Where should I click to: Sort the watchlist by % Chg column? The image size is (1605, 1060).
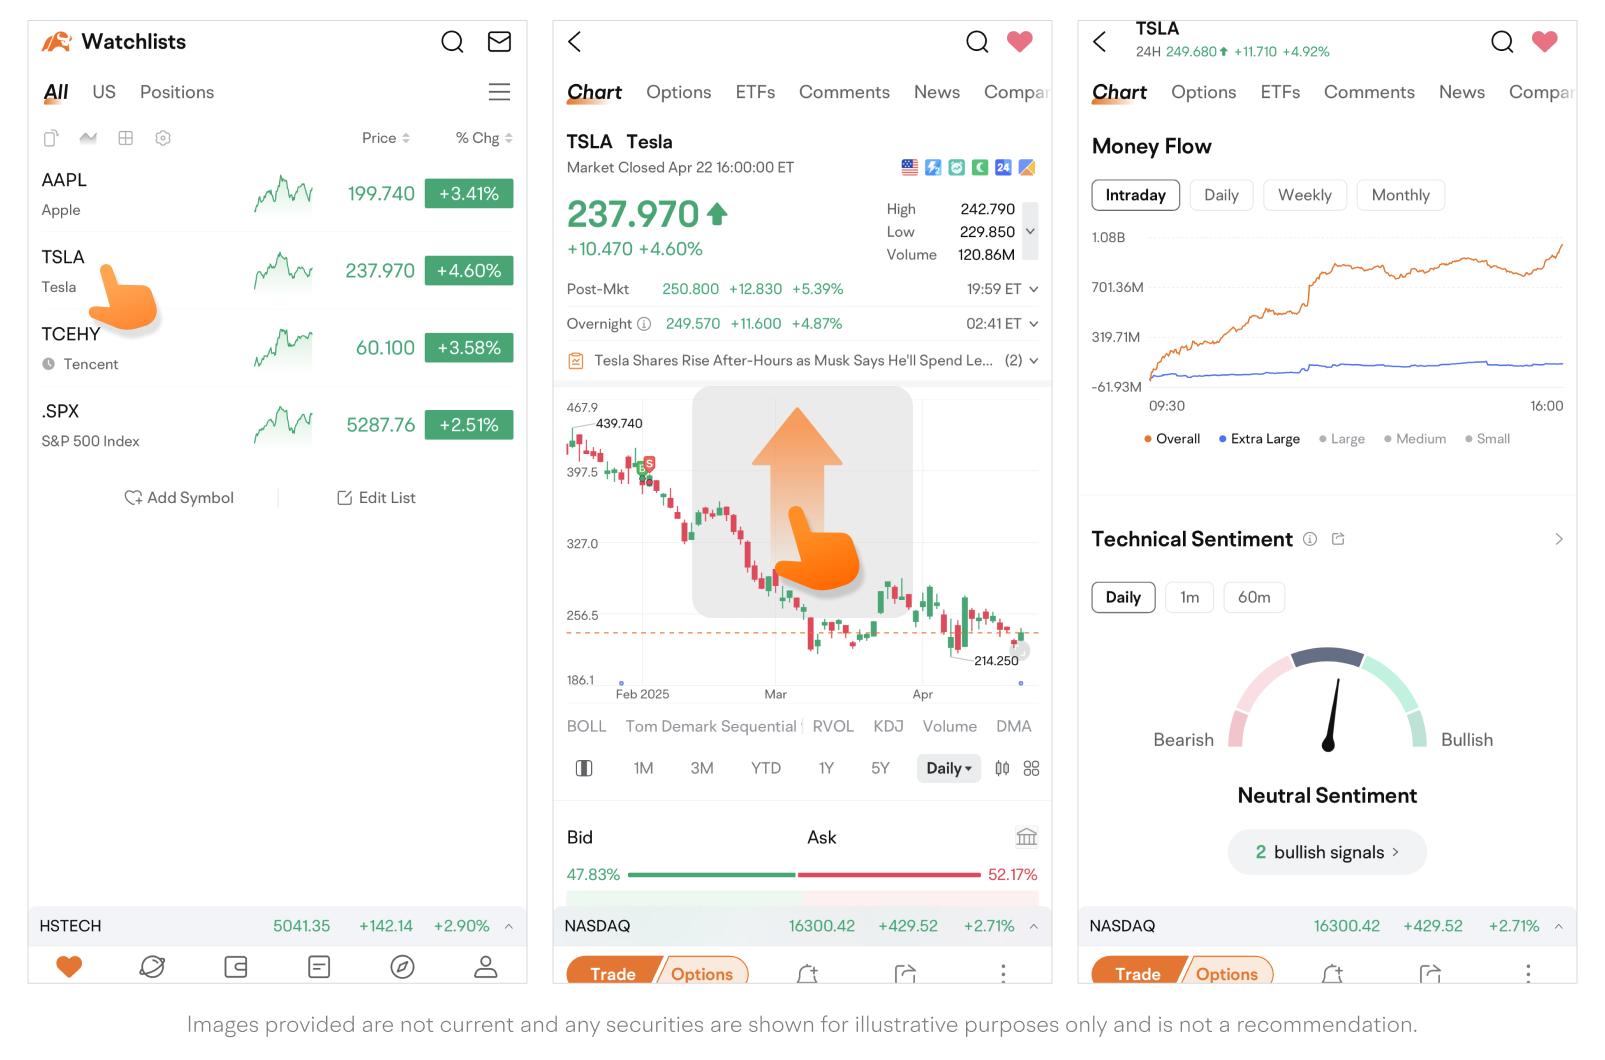coord(484,138)
